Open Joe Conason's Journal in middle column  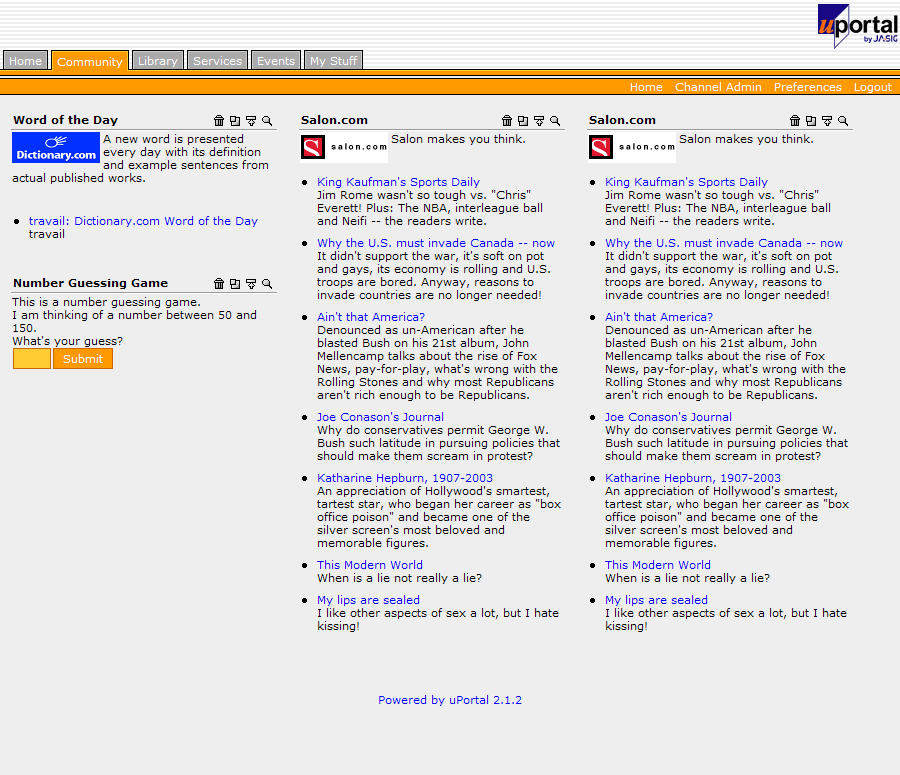(380, 417)
